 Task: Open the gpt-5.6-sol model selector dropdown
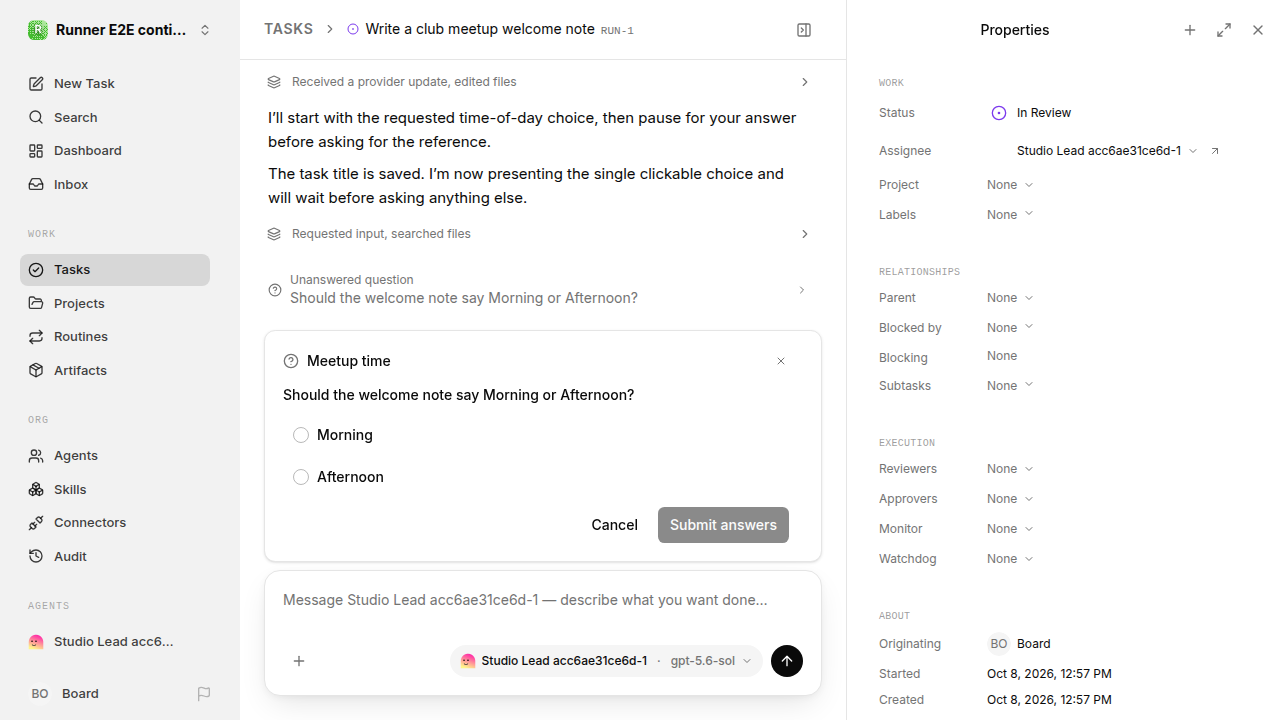(x=711, y=661)
